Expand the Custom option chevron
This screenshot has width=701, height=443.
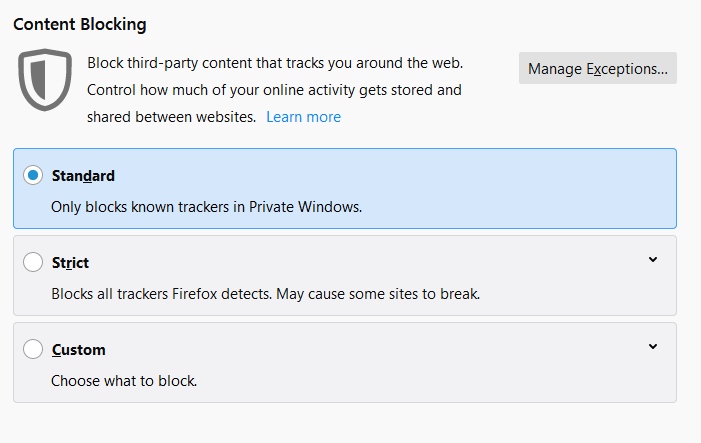pos(653,346)
